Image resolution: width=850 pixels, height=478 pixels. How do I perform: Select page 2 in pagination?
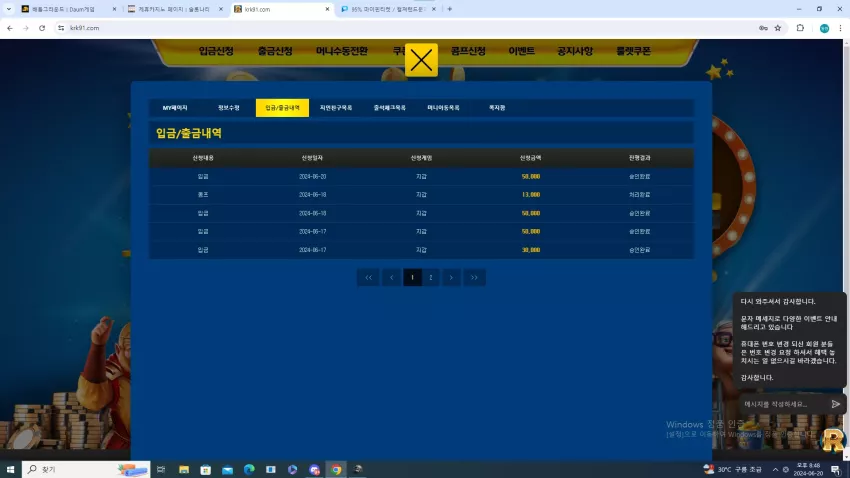pyautogui.click(x=431, y=277)
